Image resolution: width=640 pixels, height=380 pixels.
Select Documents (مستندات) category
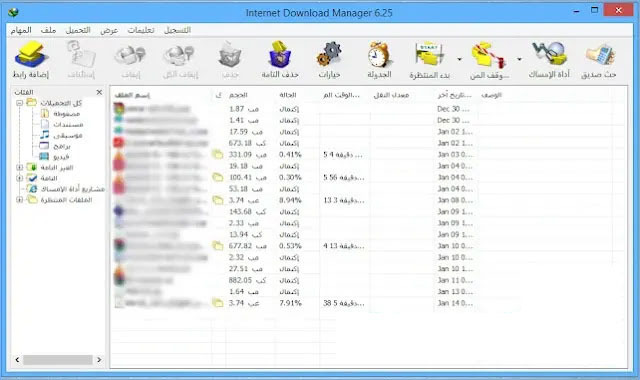(x=68, y=124)
